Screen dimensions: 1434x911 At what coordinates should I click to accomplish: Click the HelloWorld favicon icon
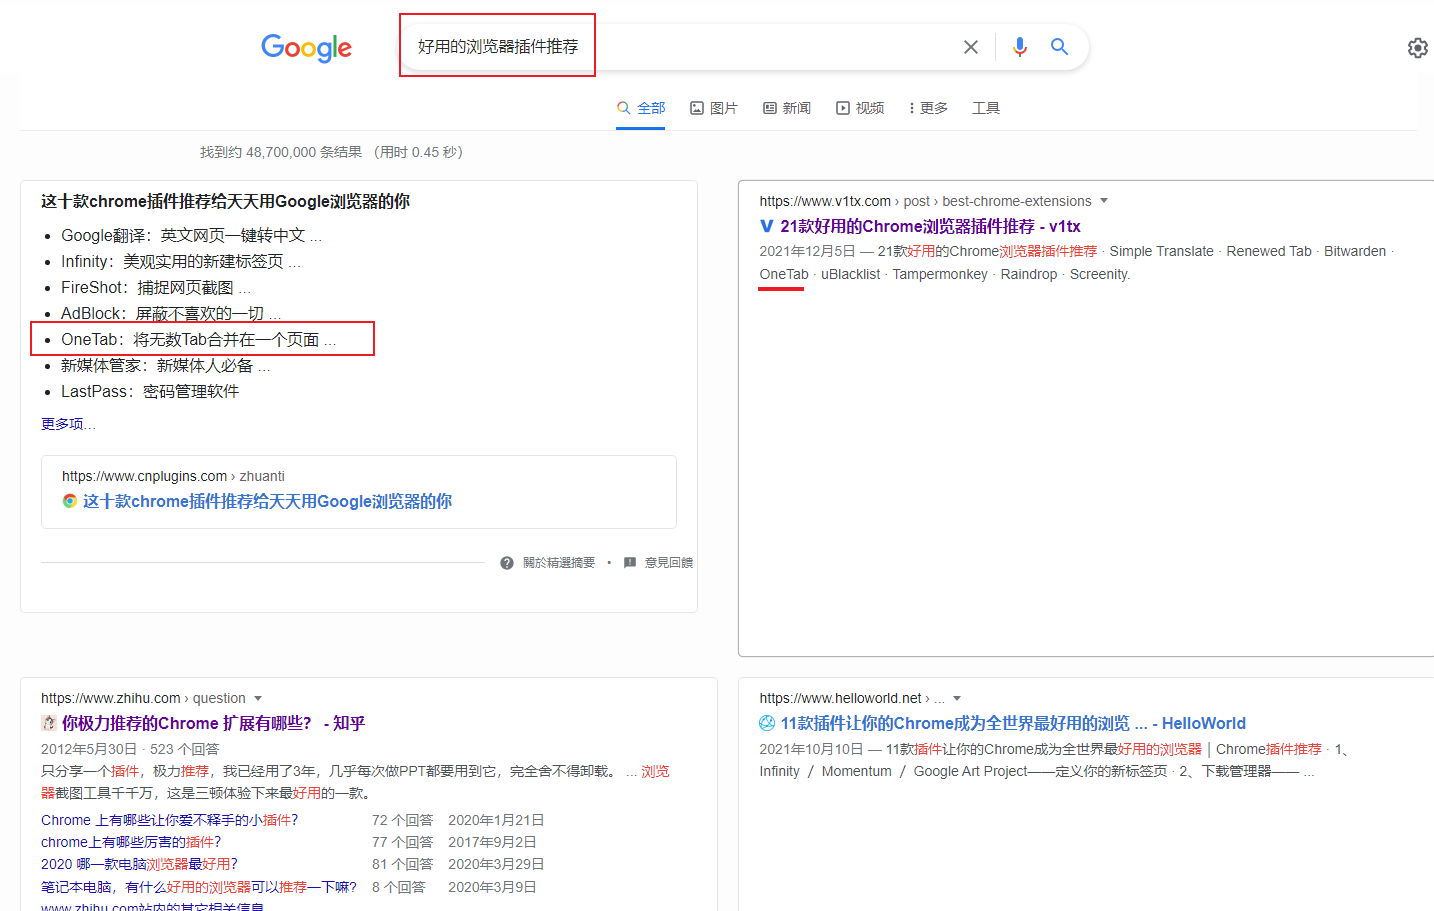pos(767,723)
